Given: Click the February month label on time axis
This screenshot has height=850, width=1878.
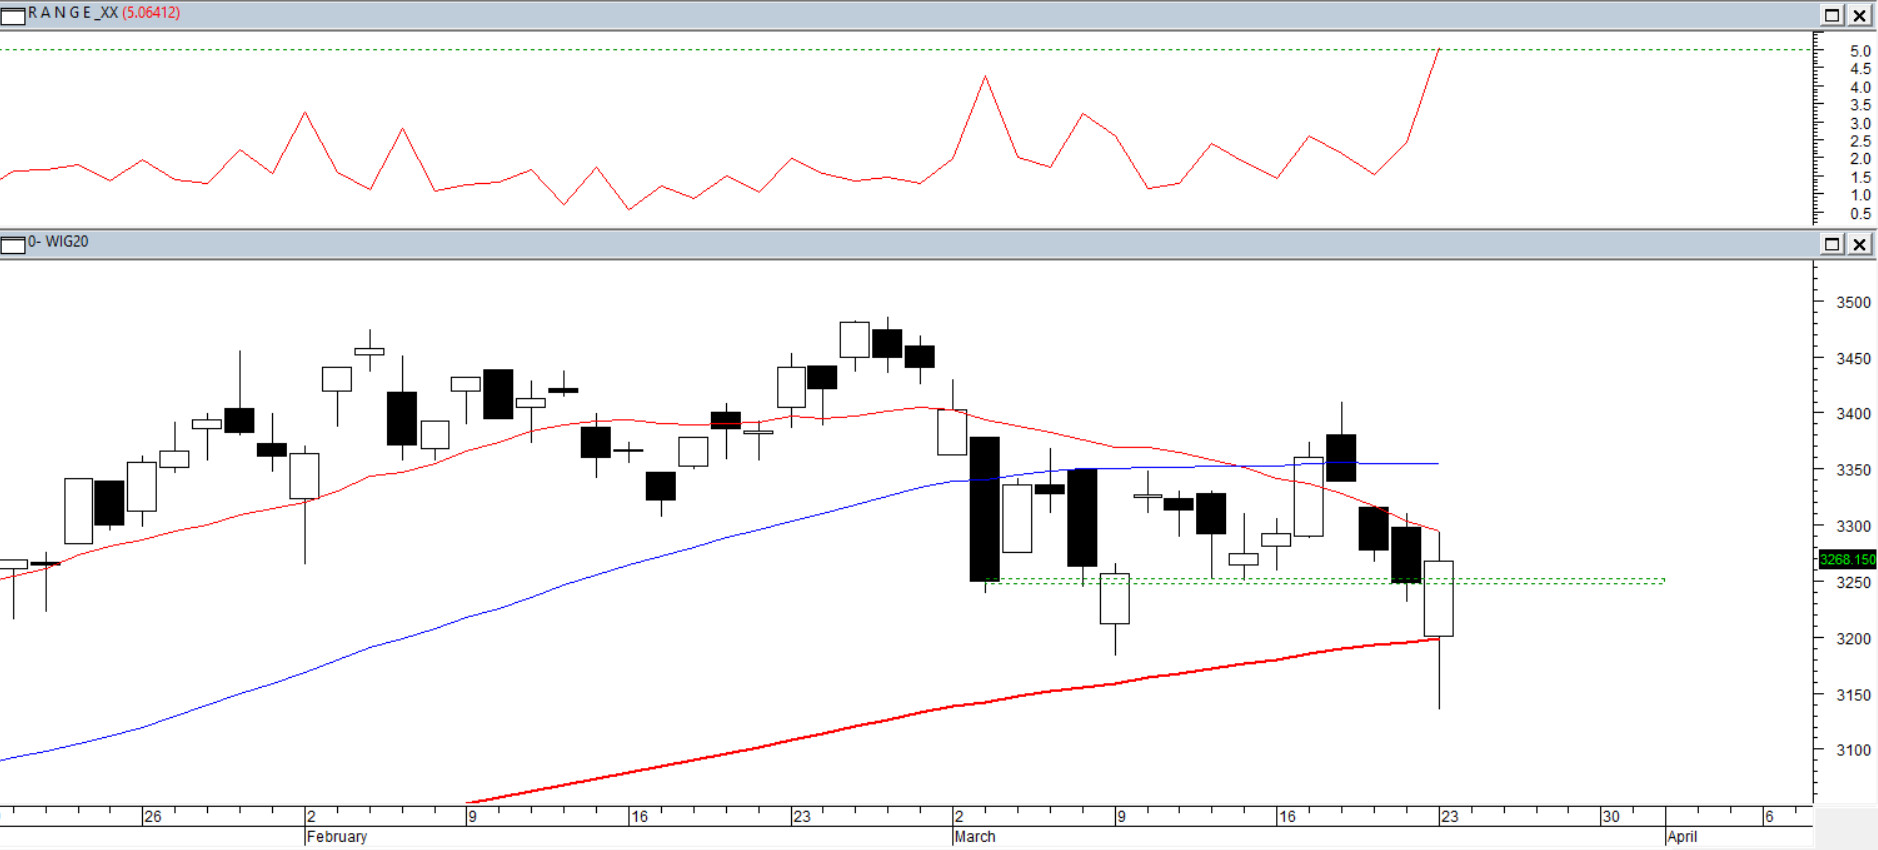Looking at the screenshot, I should [337, 837].
